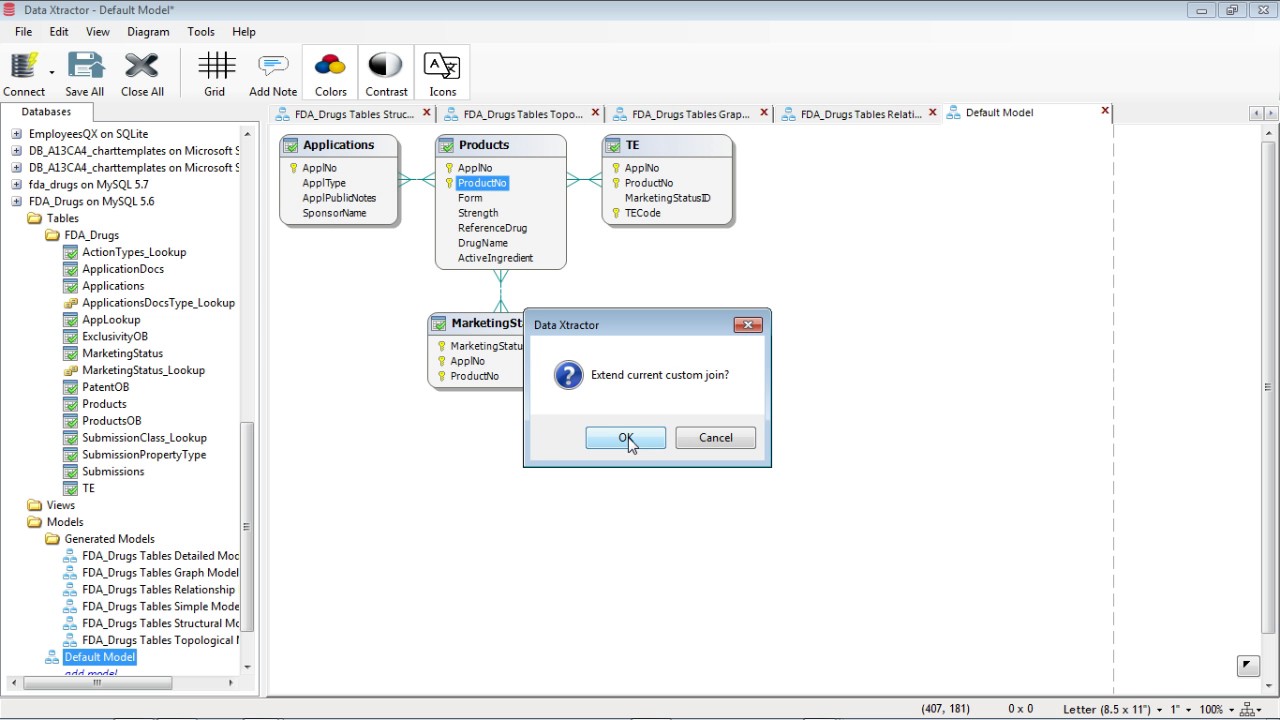This screenshot has height=720, width=1280.
Task: Click the Submissions table icon in tree
Action: 70,471
